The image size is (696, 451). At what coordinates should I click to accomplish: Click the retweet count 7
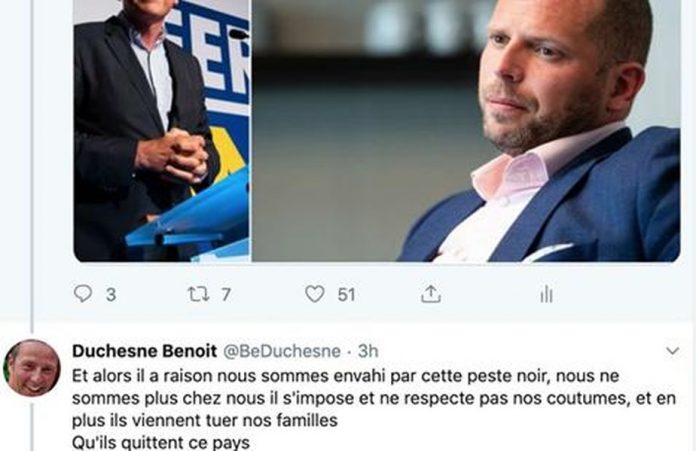[x=226, y=295]
